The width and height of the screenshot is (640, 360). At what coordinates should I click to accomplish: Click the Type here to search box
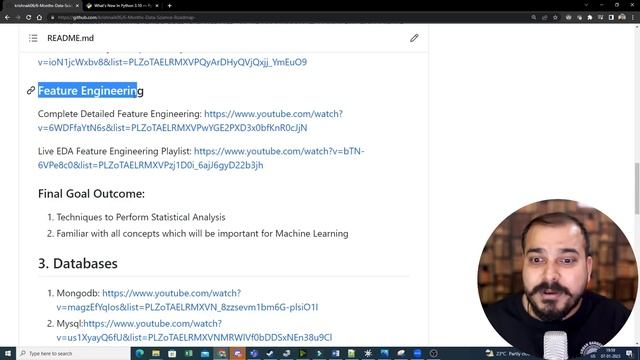tap(73, 353)
